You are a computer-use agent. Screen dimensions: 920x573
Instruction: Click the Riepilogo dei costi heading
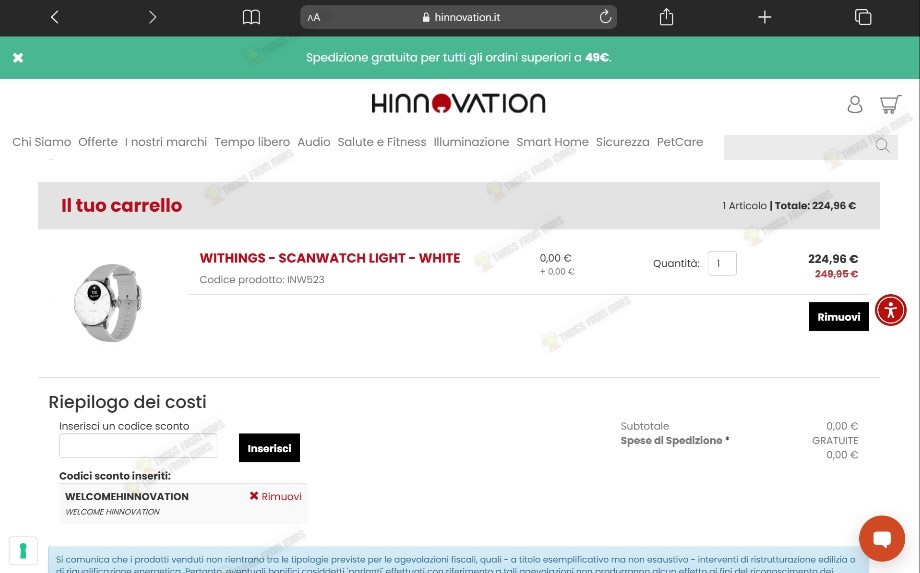click(x=127, y=402)
